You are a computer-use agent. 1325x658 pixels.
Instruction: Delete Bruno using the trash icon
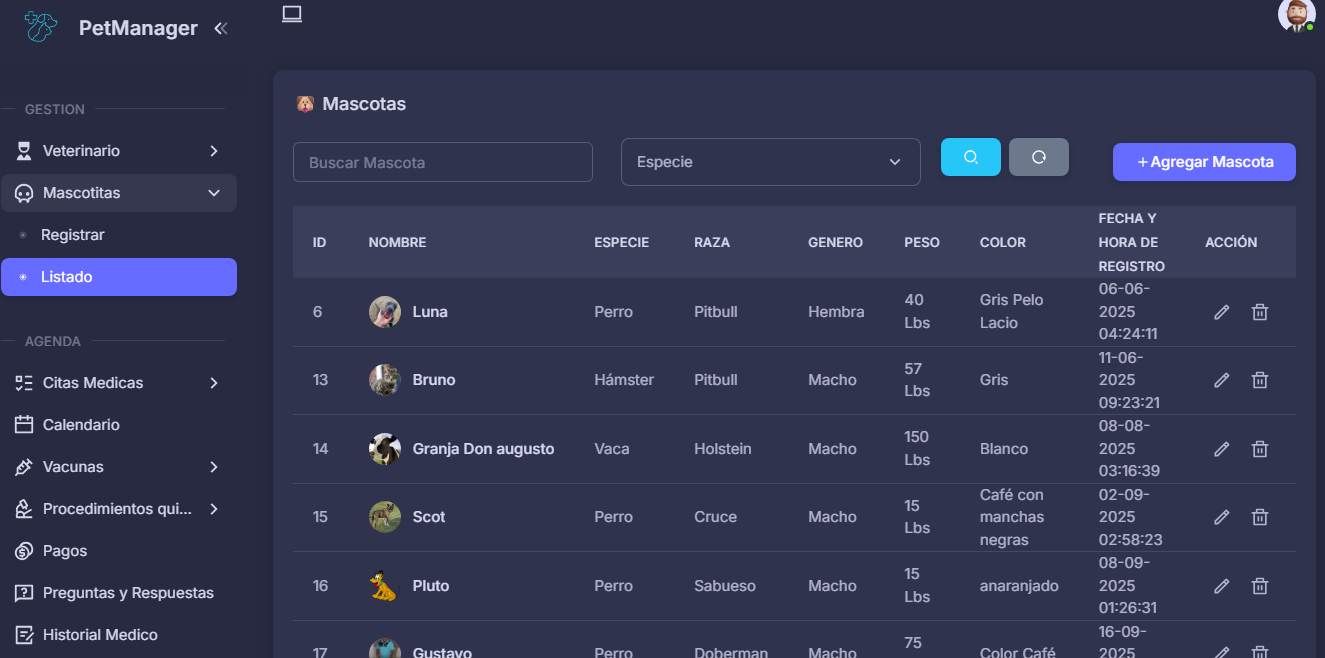(x=1260, y=380)
